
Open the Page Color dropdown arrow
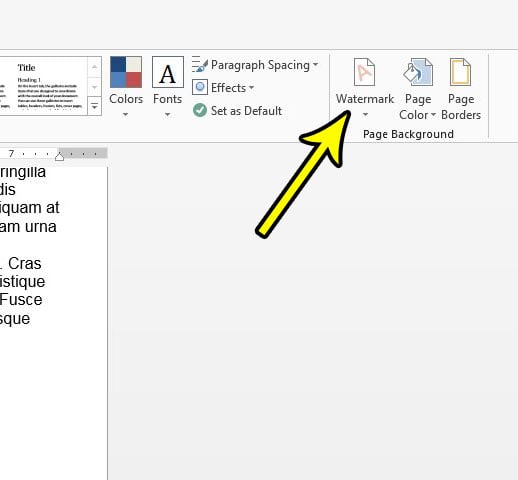point(433,115)
